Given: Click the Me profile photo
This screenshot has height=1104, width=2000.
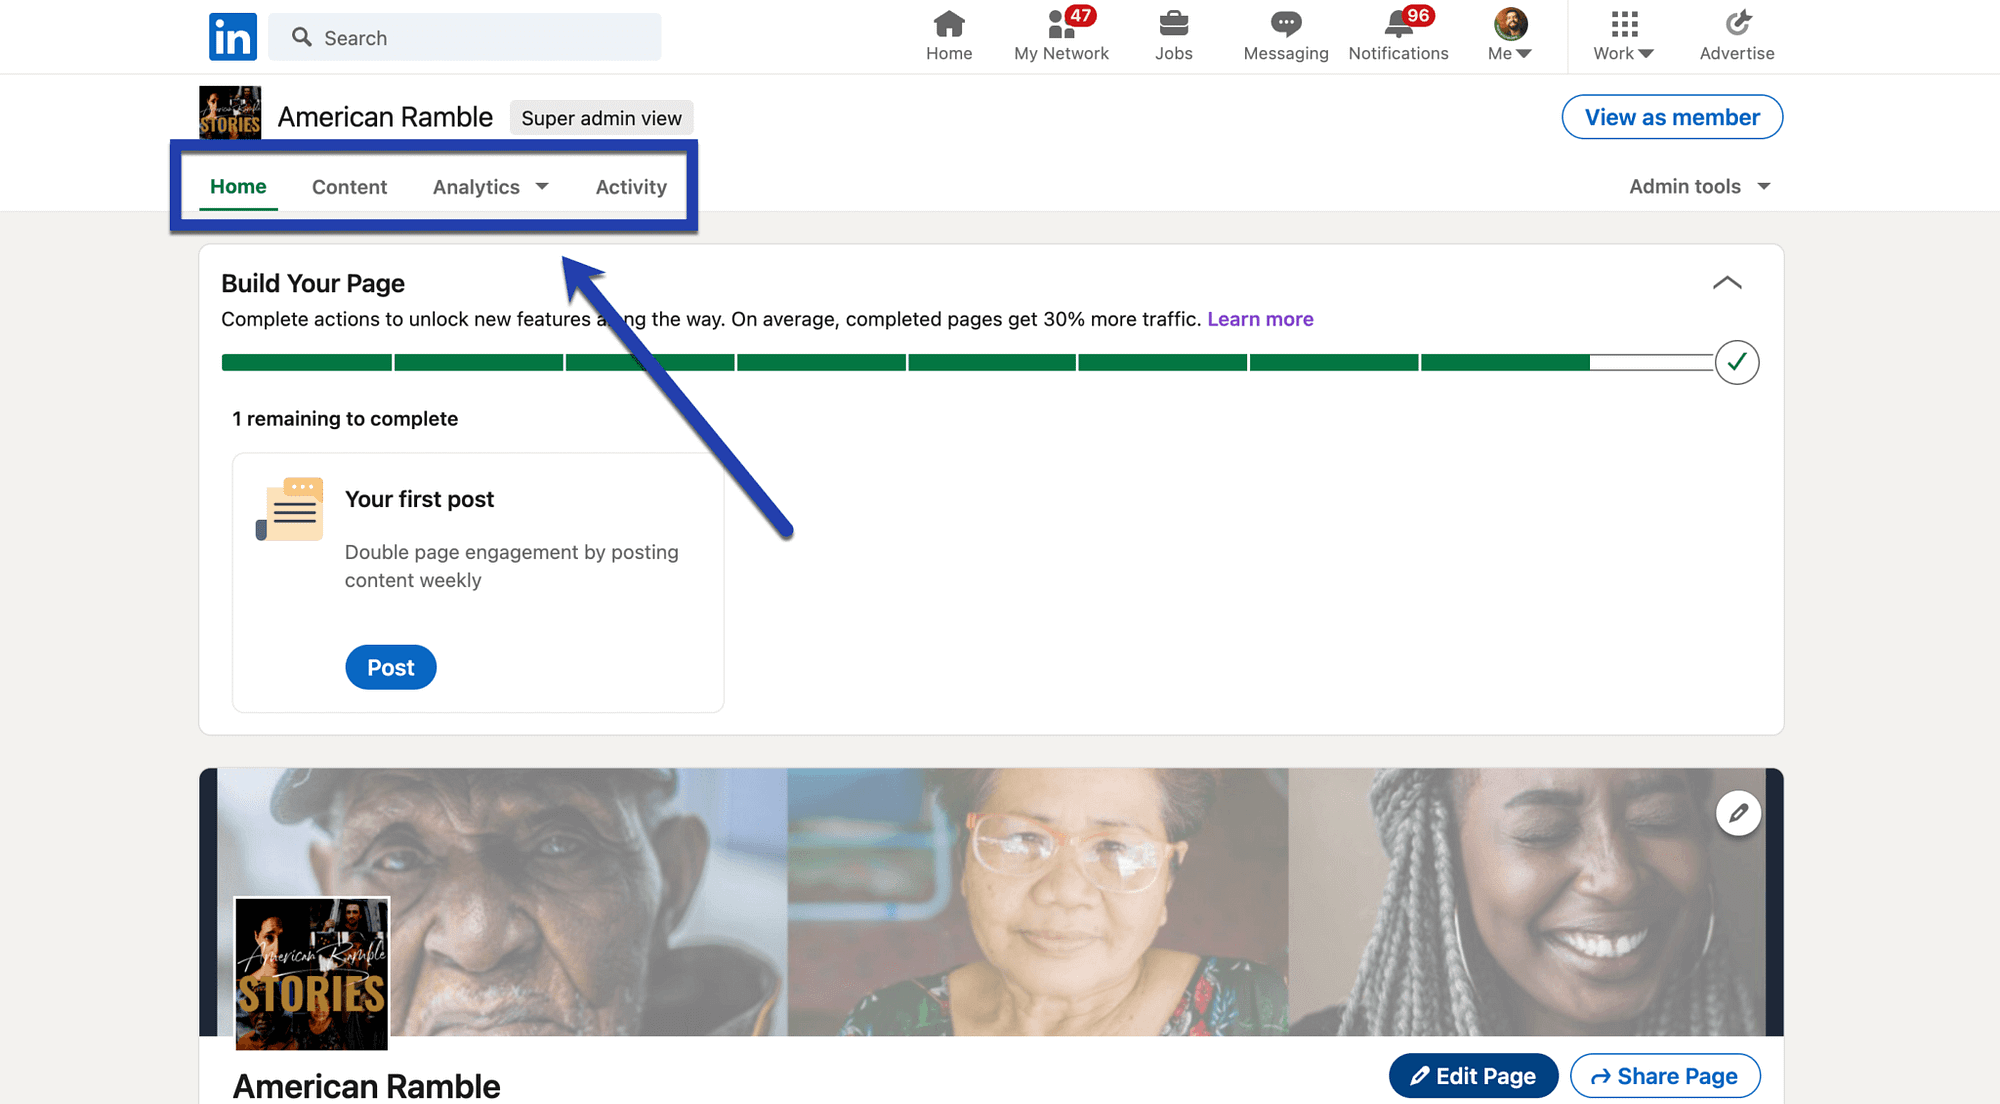Looking at the screenshot, I should click(1509, 23).
